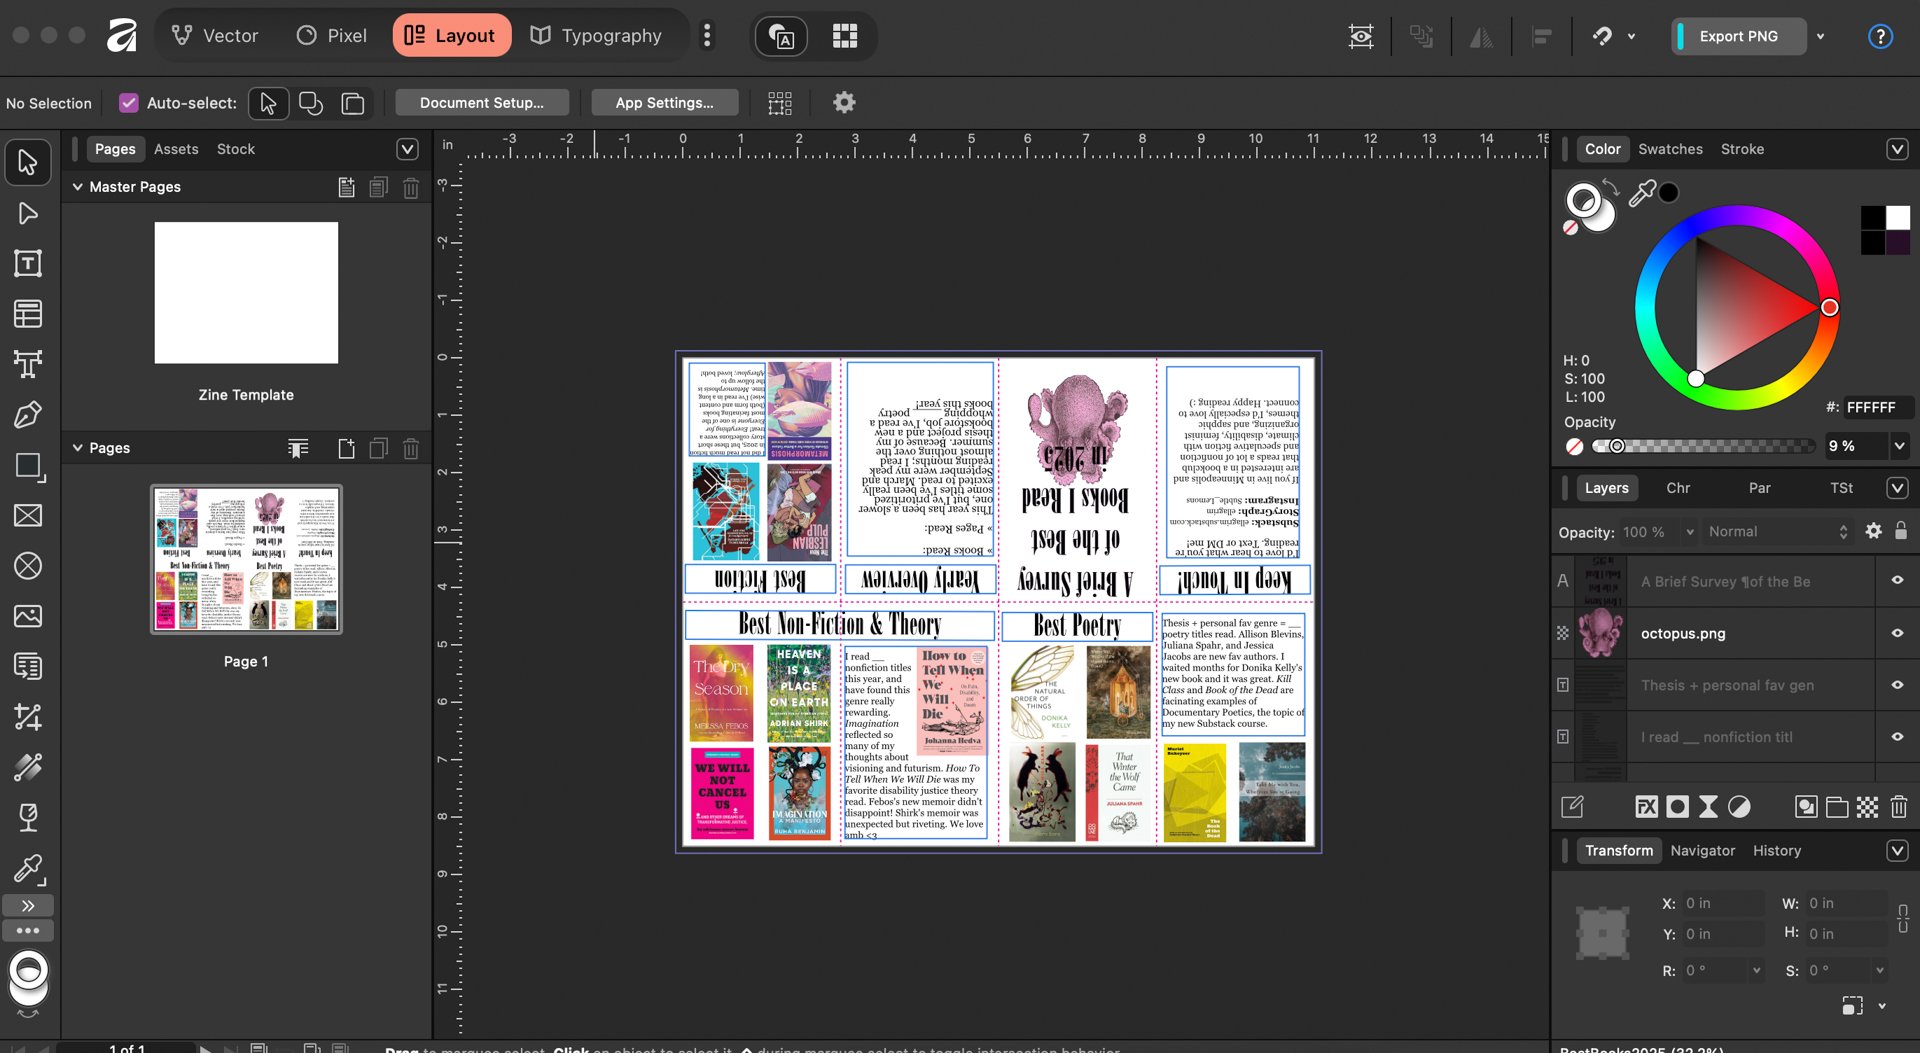1920x1053 pixels.
Task: Select the Move tool
Action: 28,161
